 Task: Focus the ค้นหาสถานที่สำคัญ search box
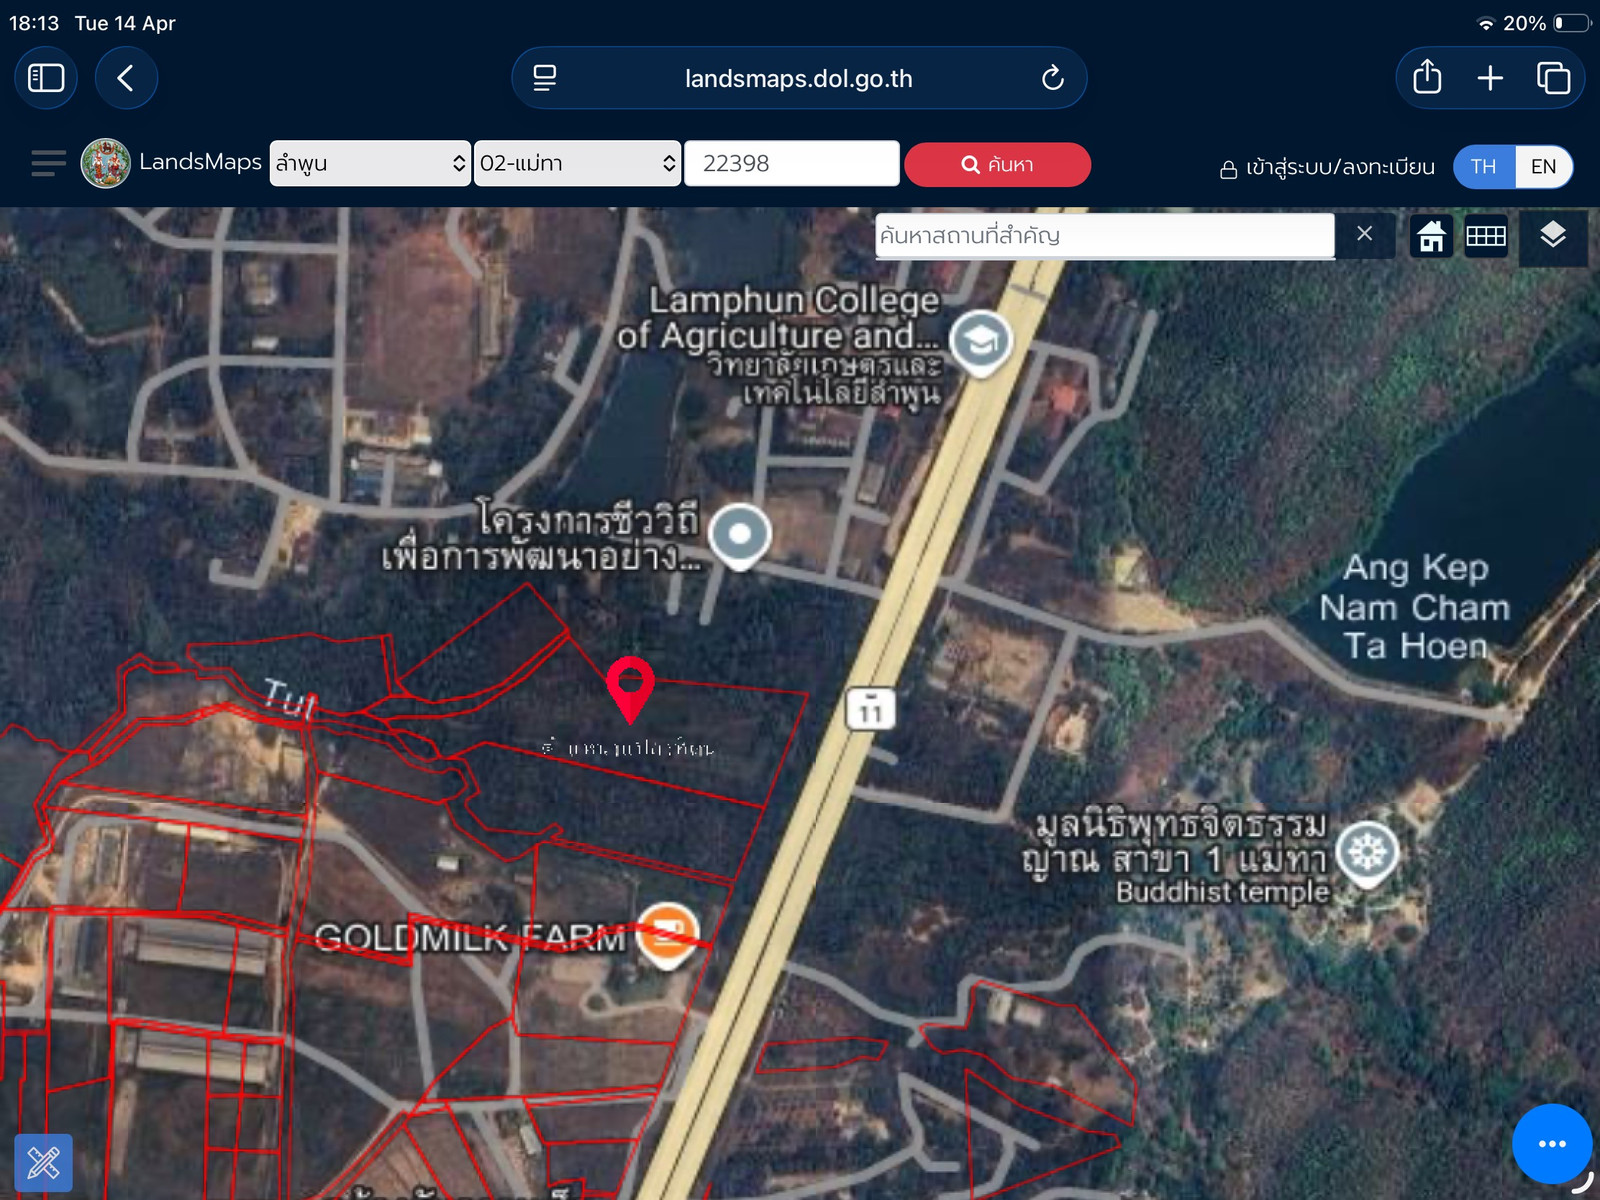(x=1105, y=236)
